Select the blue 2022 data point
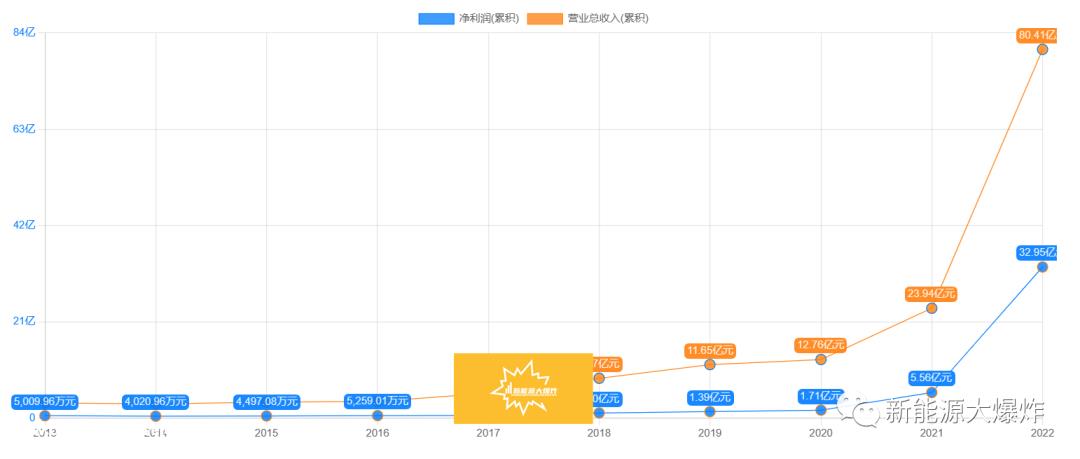 click(1042, 267)
